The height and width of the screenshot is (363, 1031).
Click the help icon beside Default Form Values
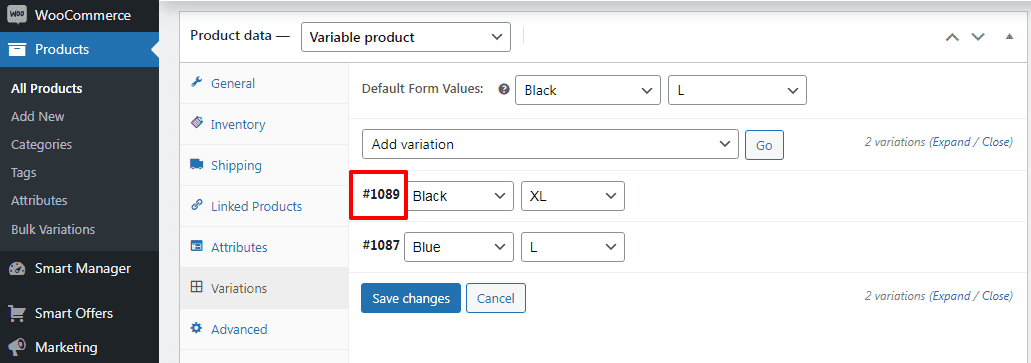pos(504,89)
